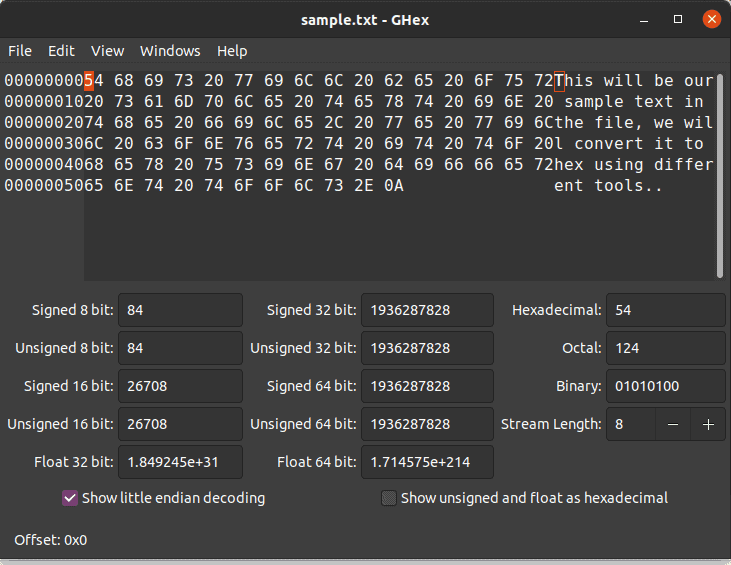Select highlighted hex byte 54
Image resolution: width=731 pixels, height=565 pixels.
pos(89,81)
